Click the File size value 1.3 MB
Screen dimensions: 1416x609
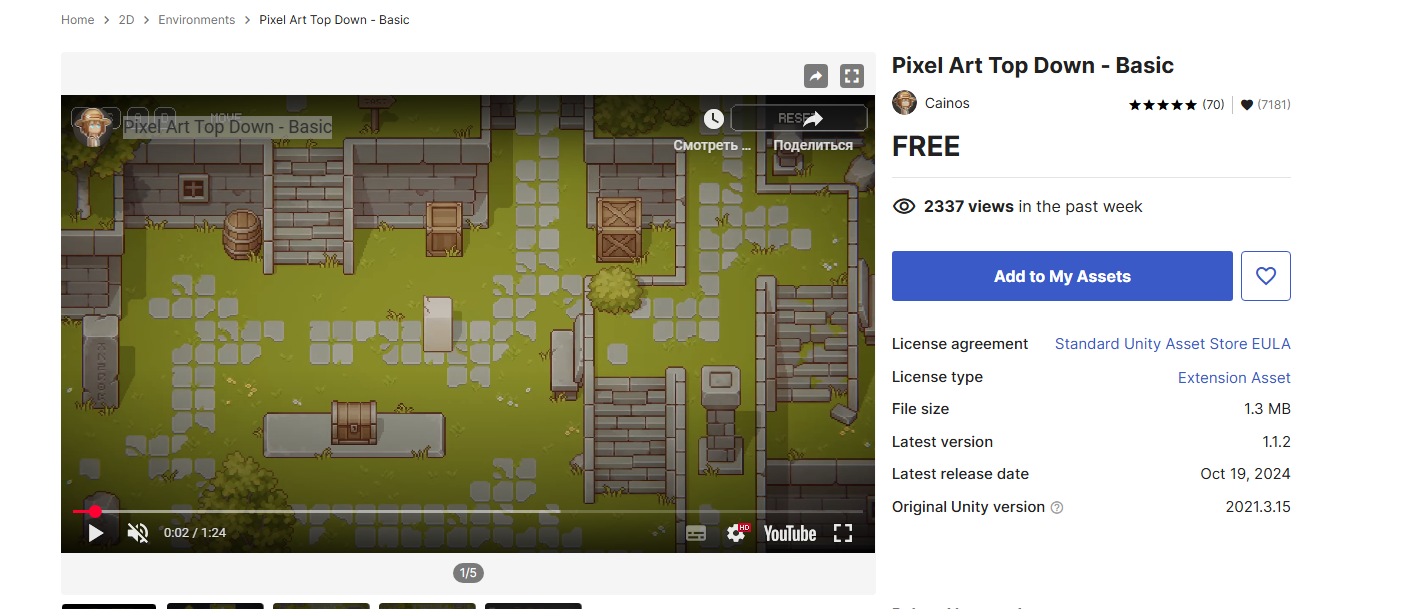[1267, 409]
